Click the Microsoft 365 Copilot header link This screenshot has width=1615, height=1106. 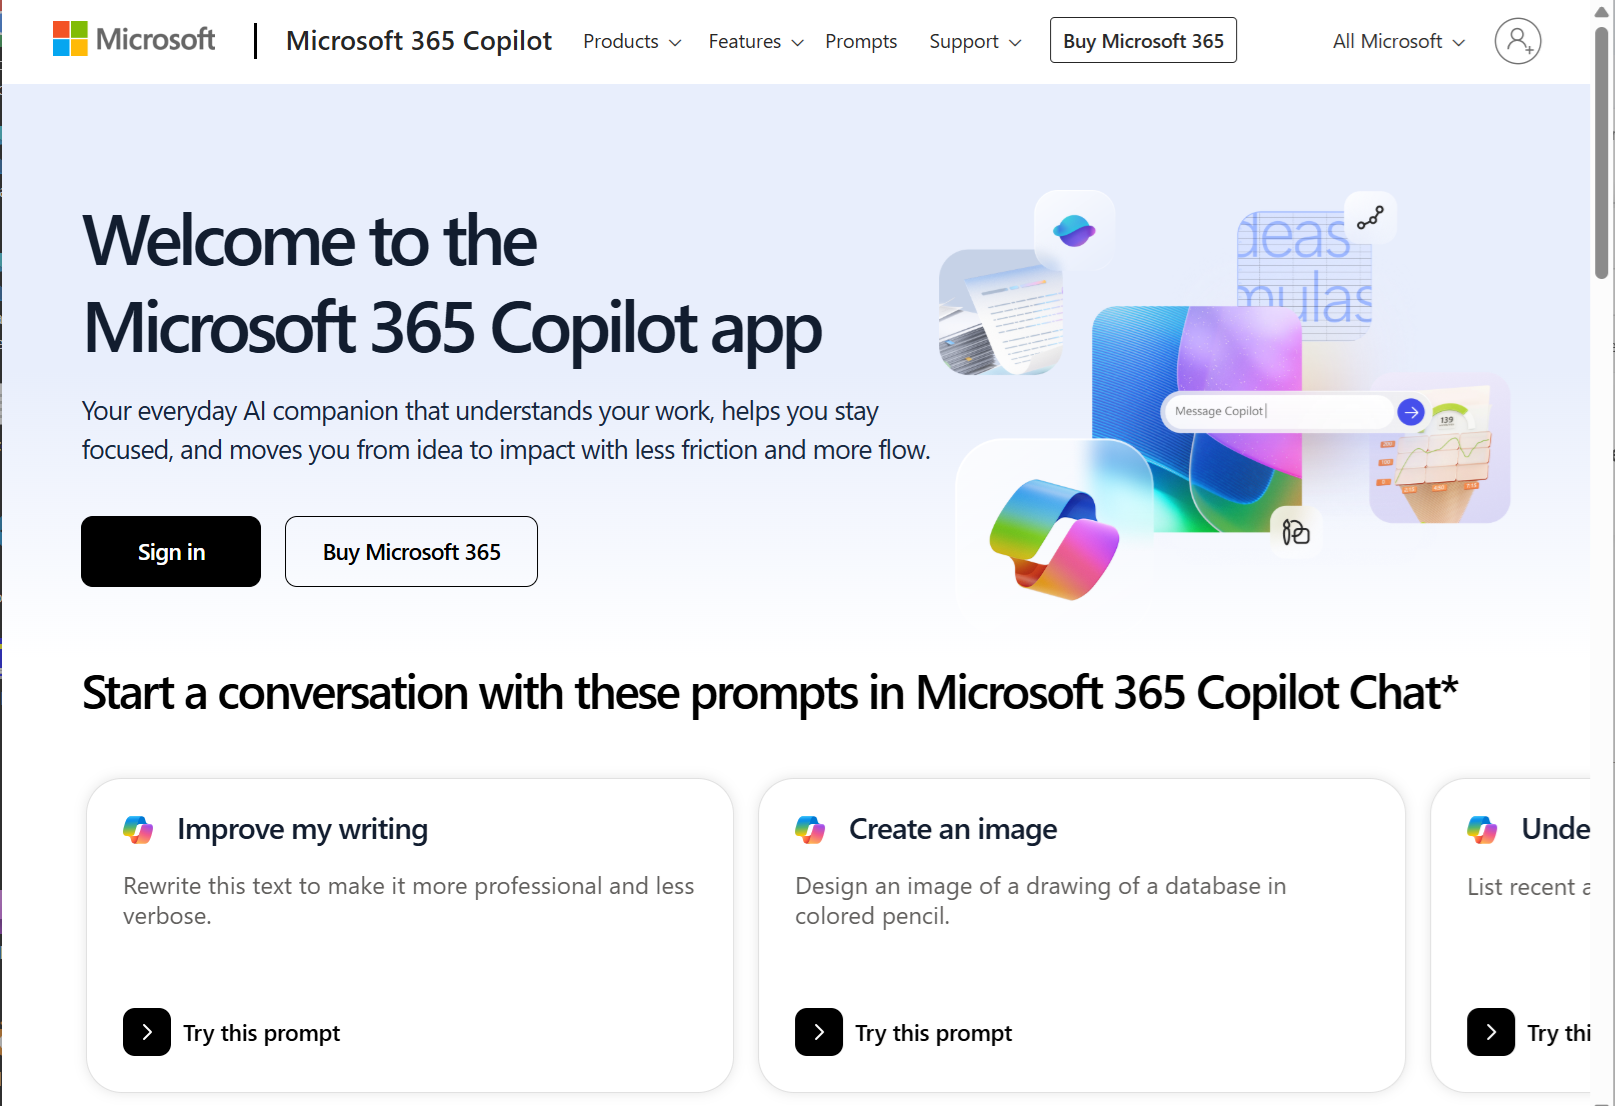click(x=419, y=41)
